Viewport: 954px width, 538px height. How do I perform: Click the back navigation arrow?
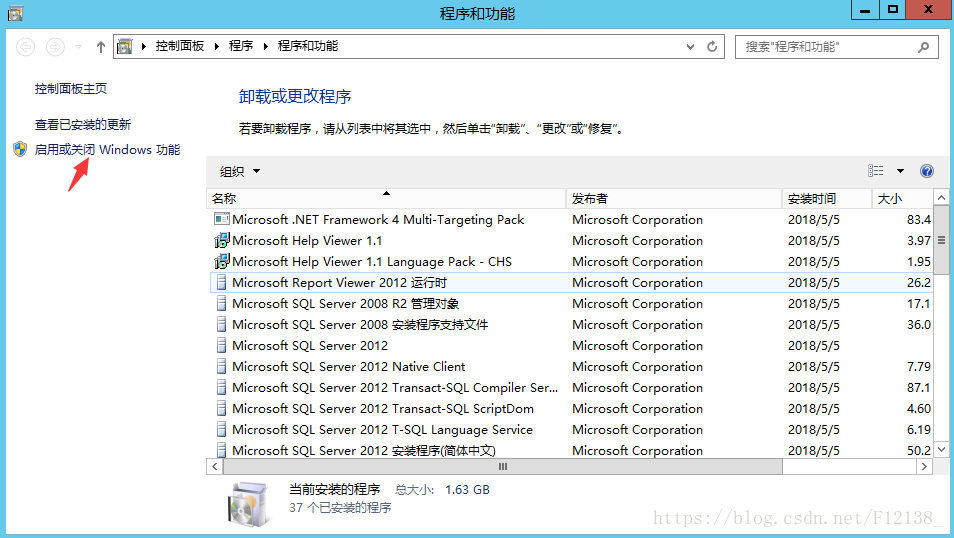click(26, 47)
